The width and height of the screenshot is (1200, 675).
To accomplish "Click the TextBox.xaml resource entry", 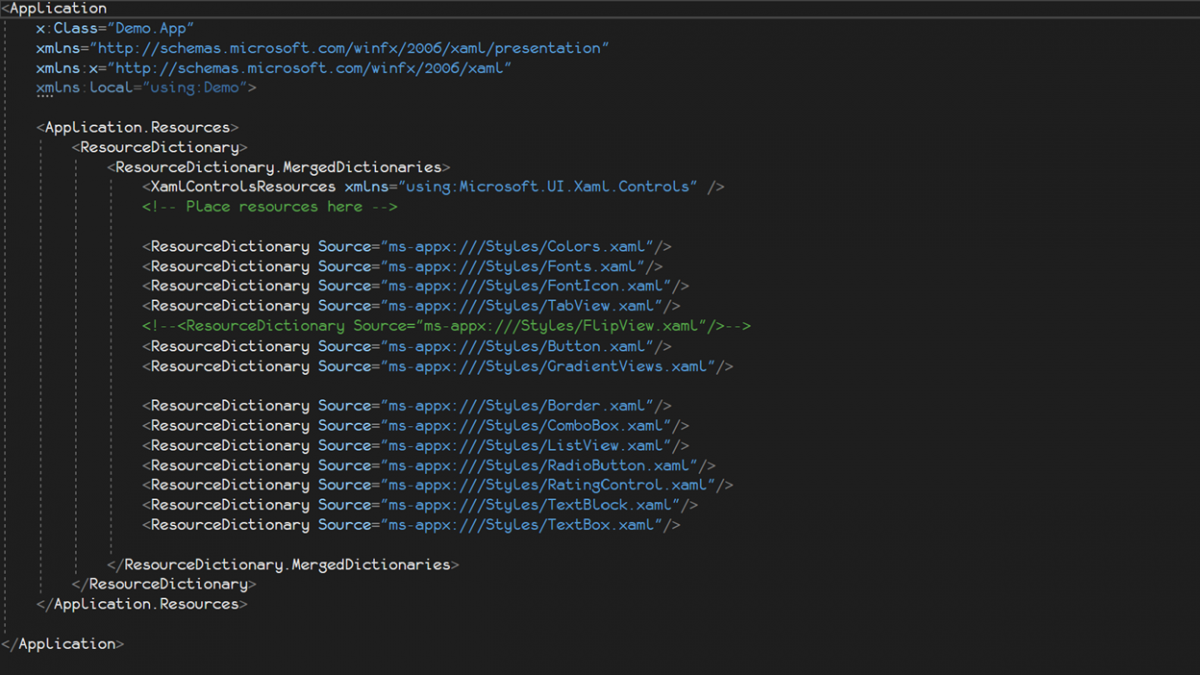I will click(410, 524).
